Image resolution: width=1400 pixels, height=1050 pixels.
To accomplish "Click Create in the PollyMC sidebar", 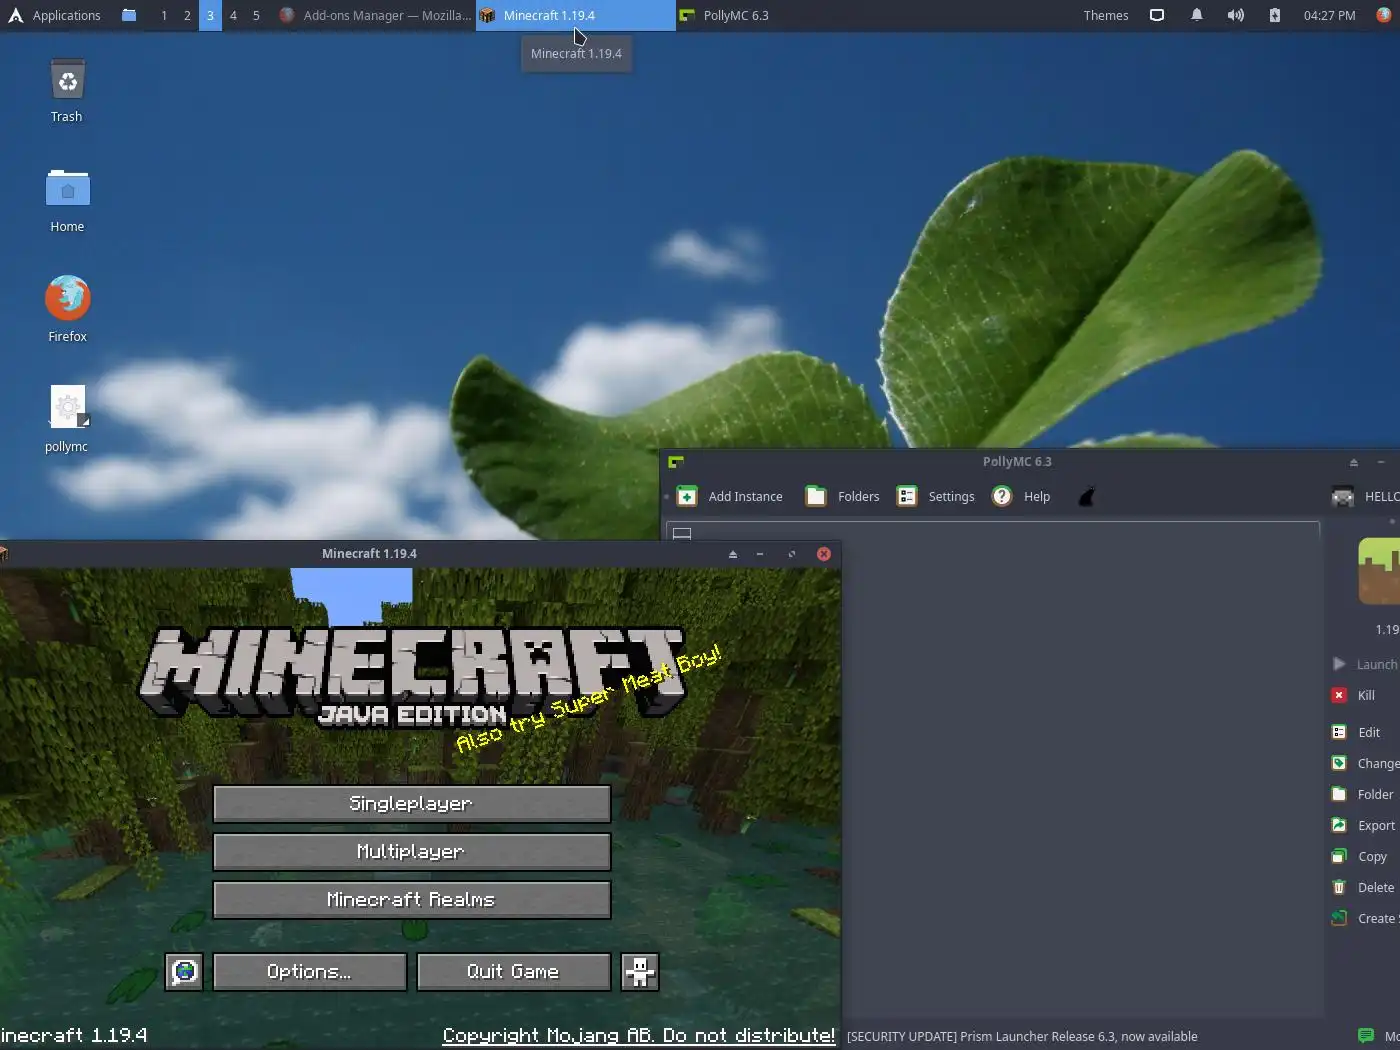I will pyautogui.click(x=1366, y=918).
